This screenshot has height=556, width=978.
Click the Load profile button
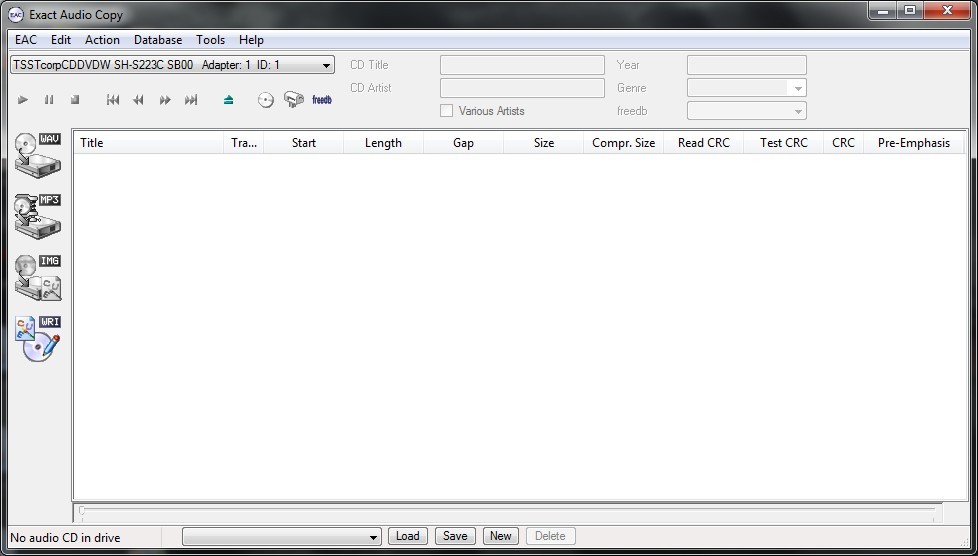[x=408, y=536]
